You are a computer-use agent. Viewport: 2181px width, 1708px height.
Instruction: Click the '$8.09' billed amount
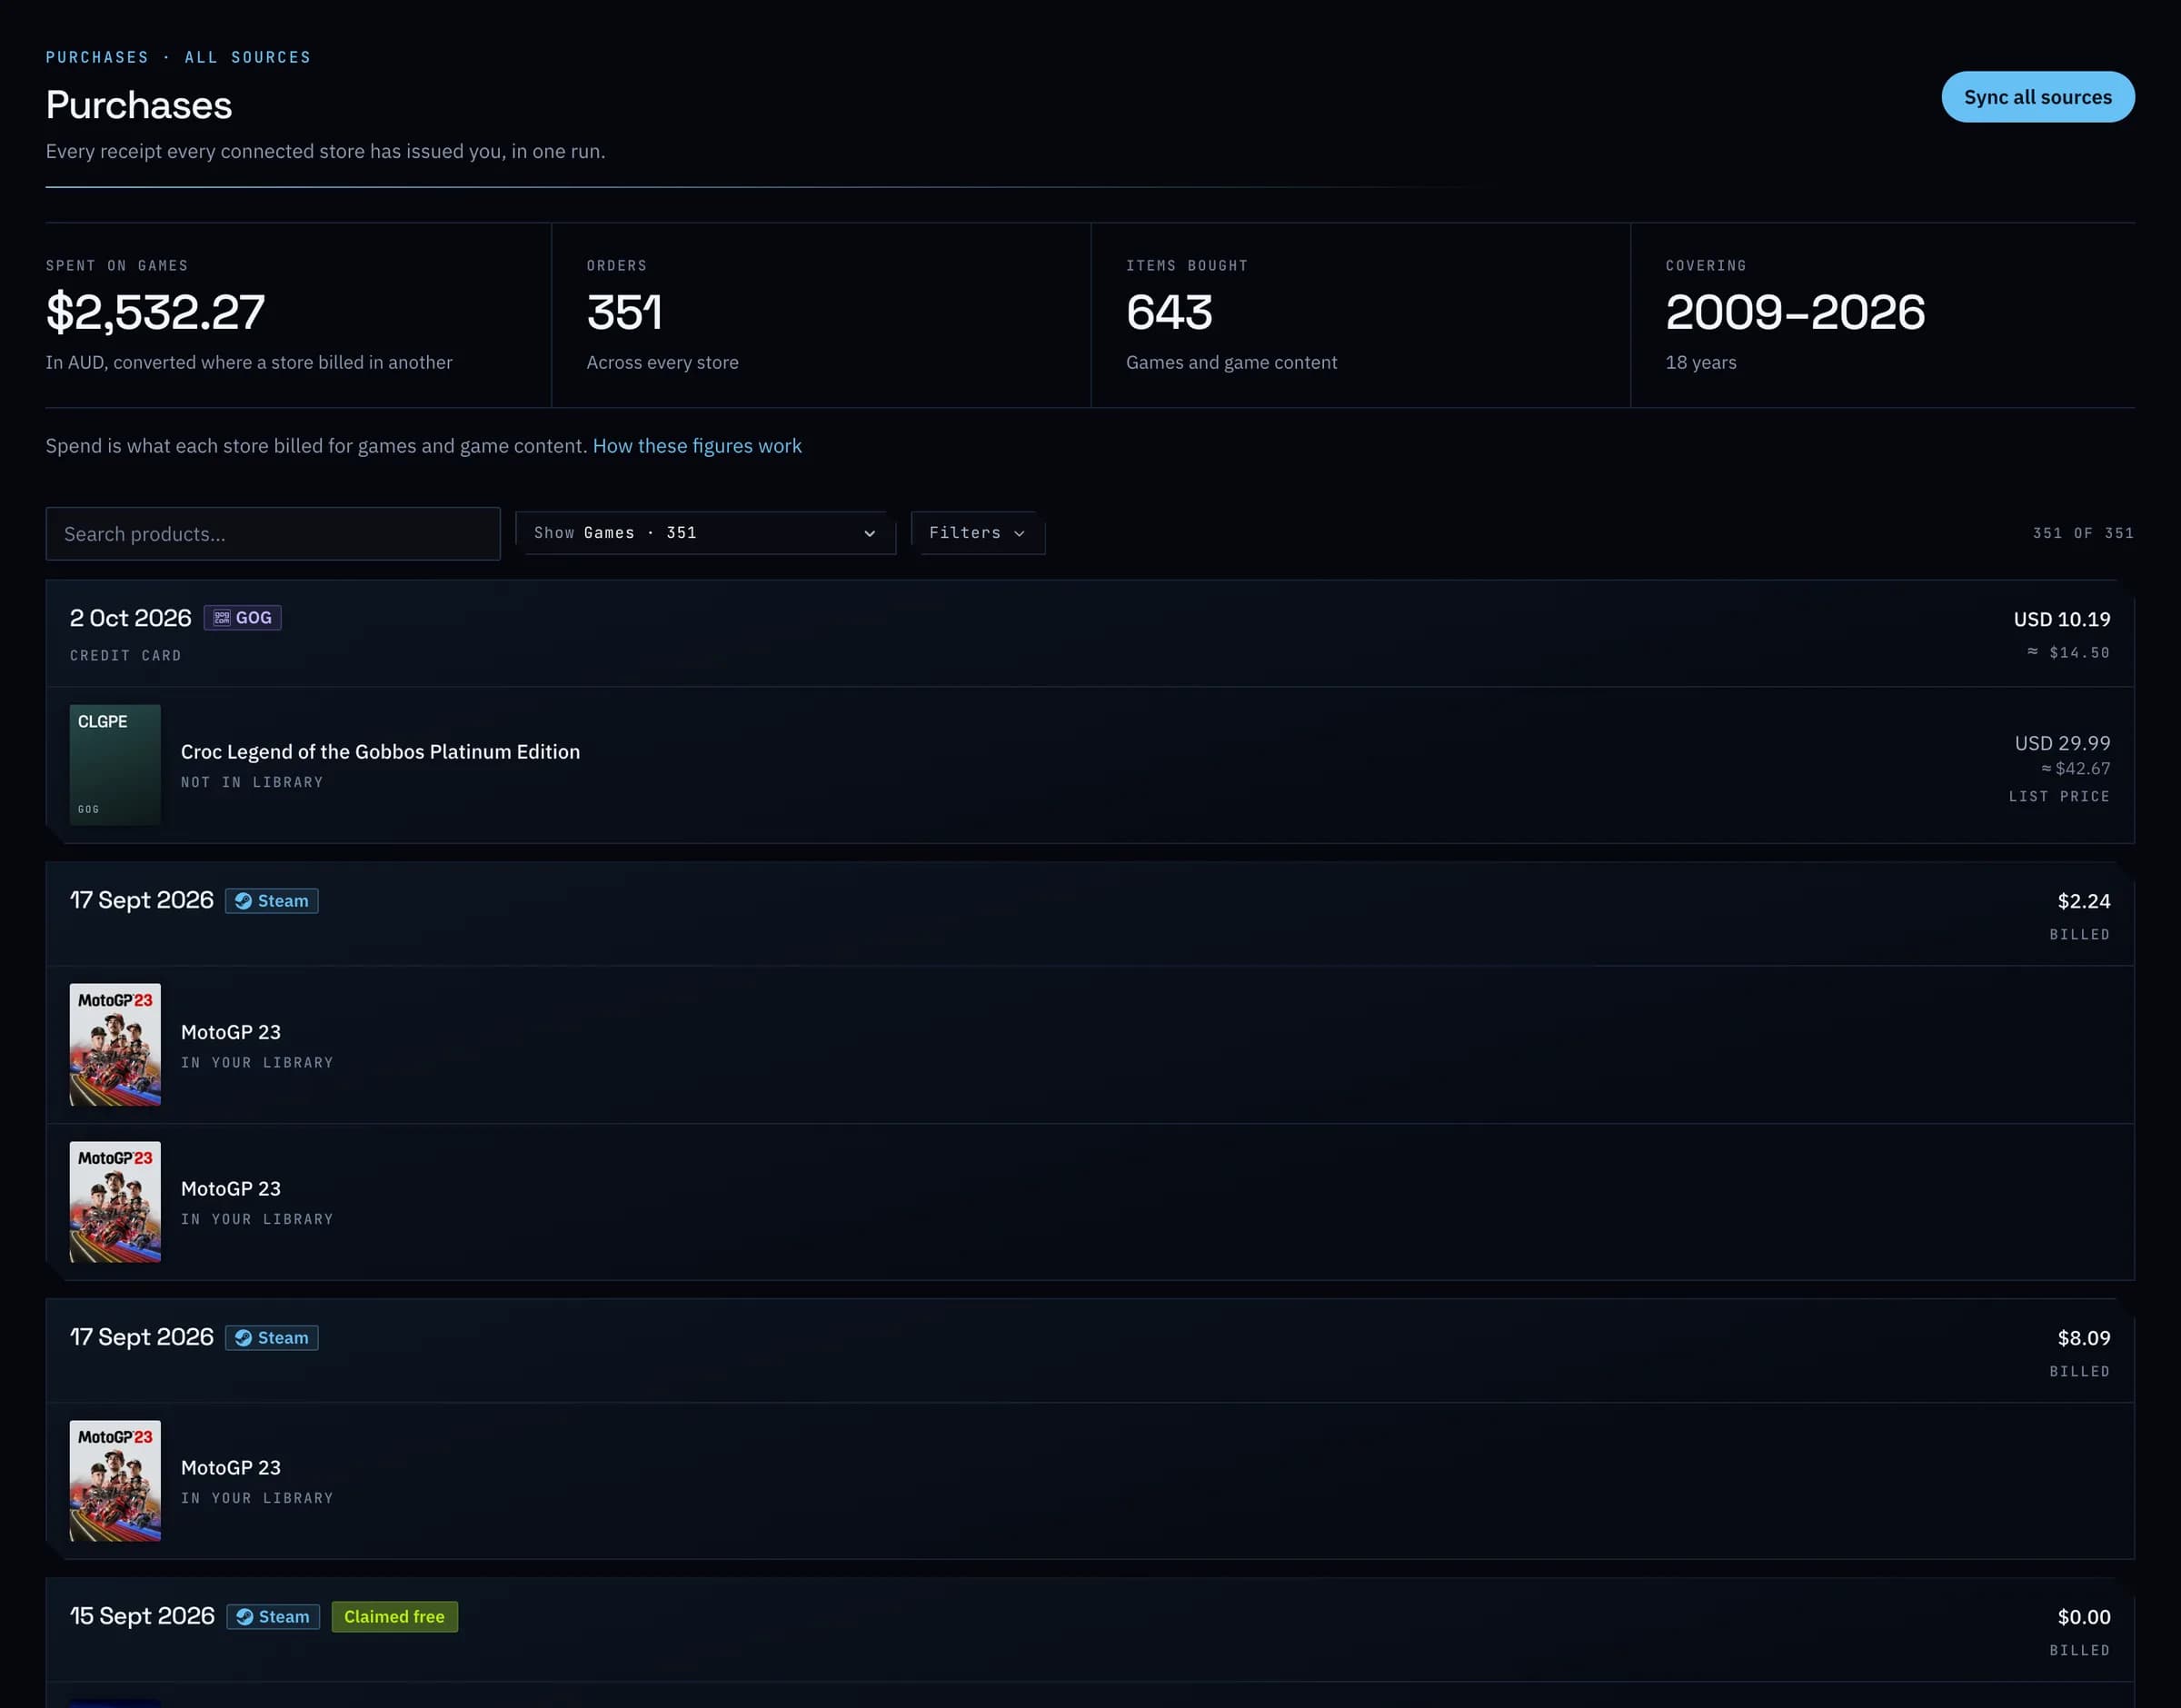(2083, 1338)
